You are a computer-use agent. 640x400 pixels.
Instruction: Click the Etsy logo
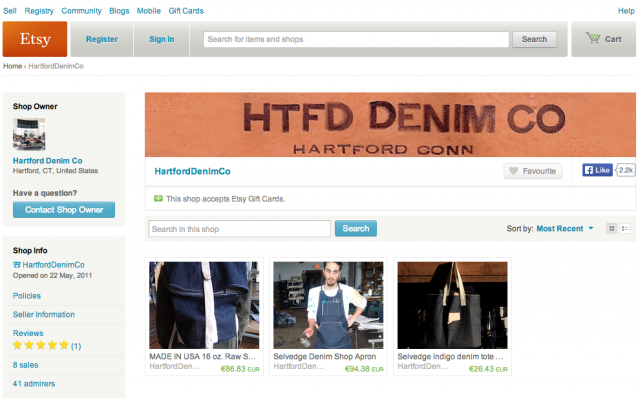pyautogui.click(x=35, y=39)
